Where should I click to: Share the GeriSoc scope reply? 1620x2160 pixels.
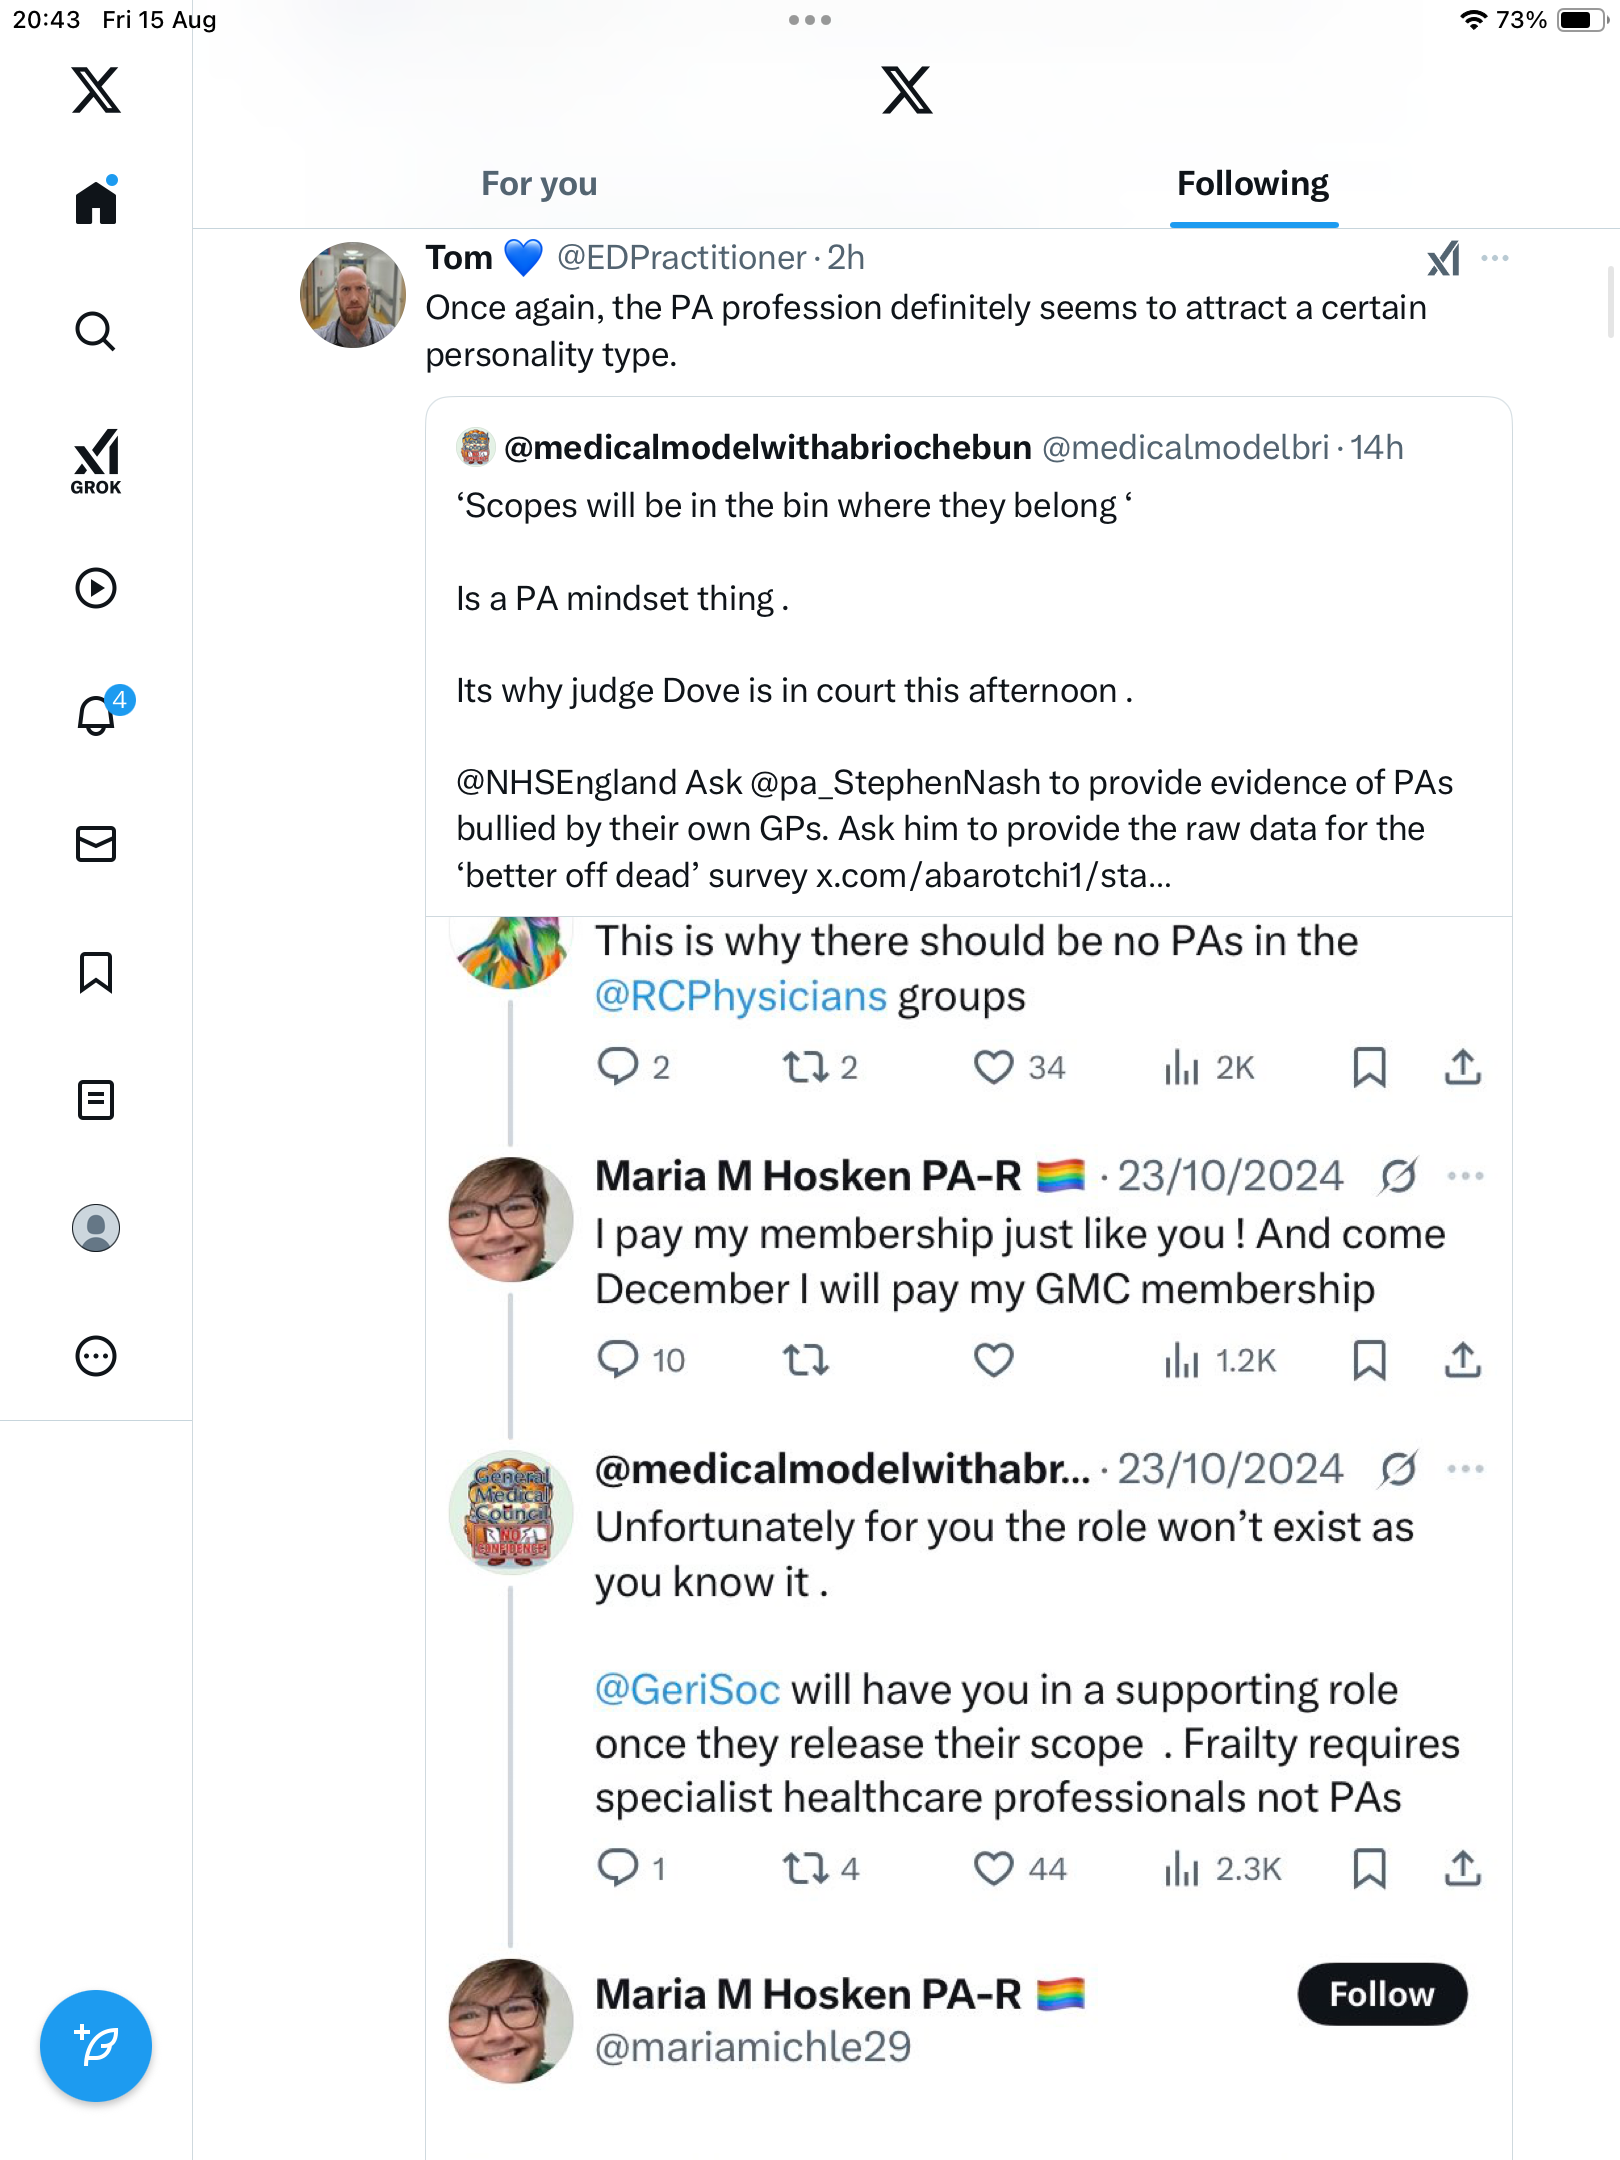point(1462,1868)
